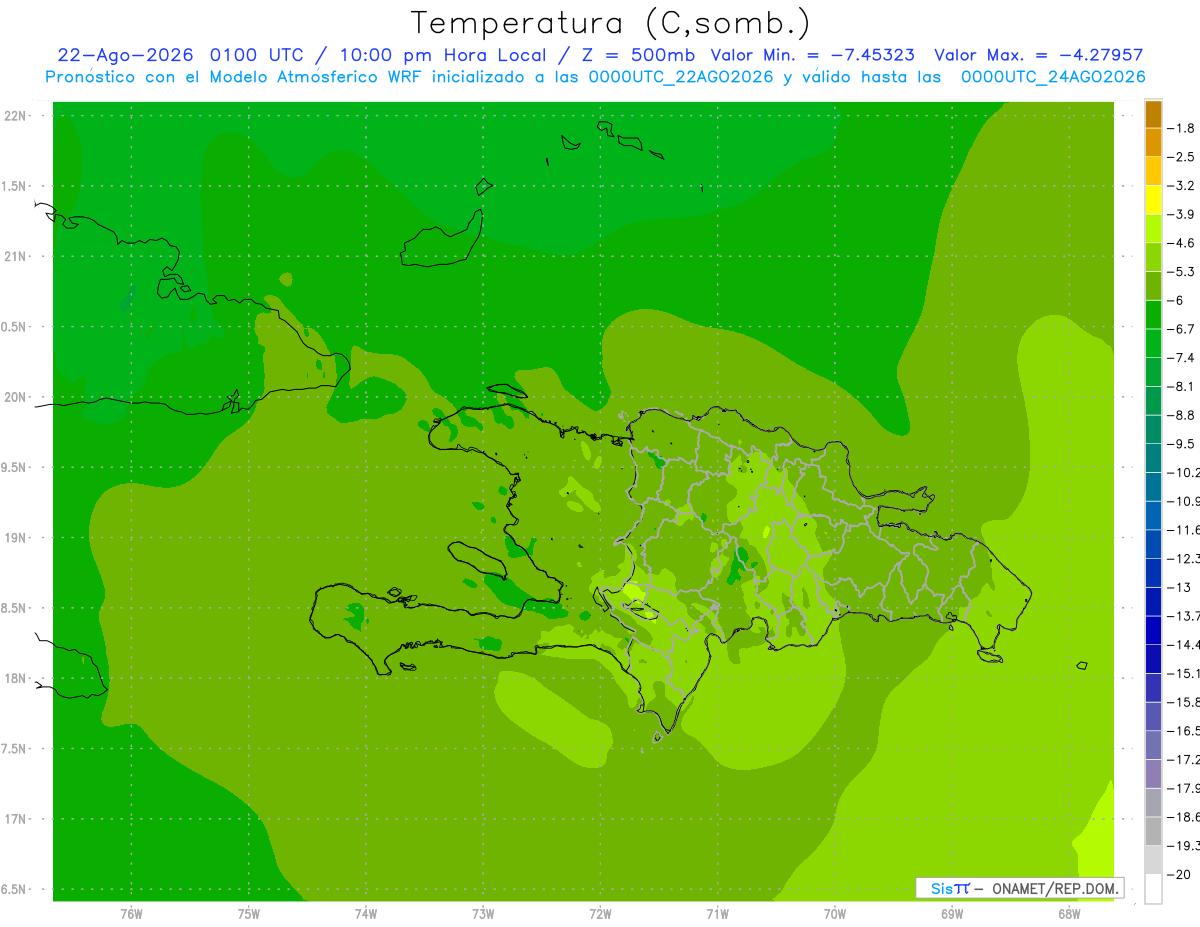1200x927 pixels.
Task: Click the '71W' longitude label
Action: [717, 915]
